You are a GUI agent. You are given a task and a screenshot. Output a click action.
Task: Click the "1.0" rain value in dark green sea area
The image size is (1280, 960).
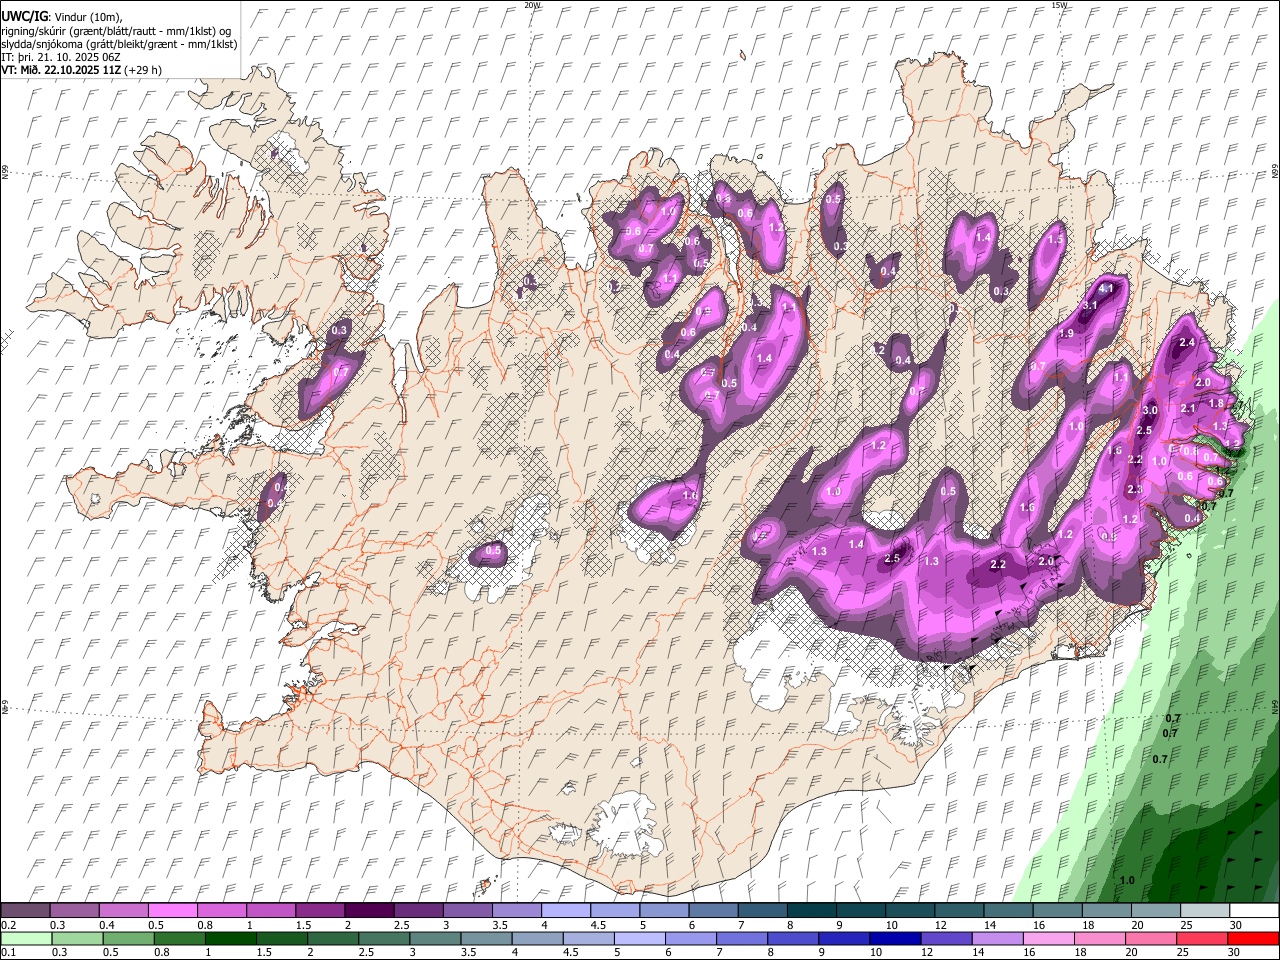[x=1127, y=880]
